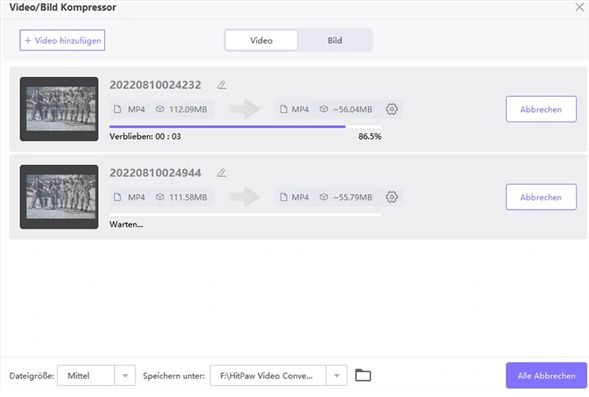Cancel compression of 20220810024232 with Abbrechen

coord(541,109)
